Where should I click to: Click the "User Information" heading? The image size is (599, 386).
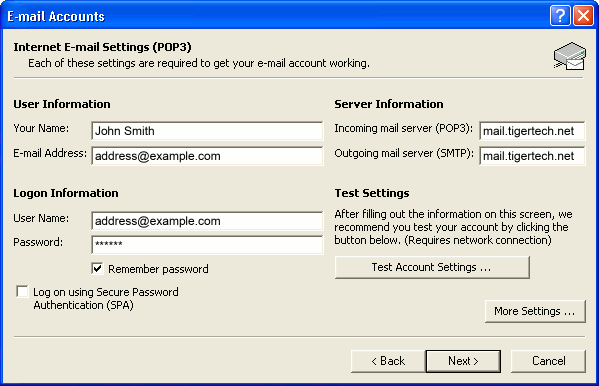[x=62, y=104]
